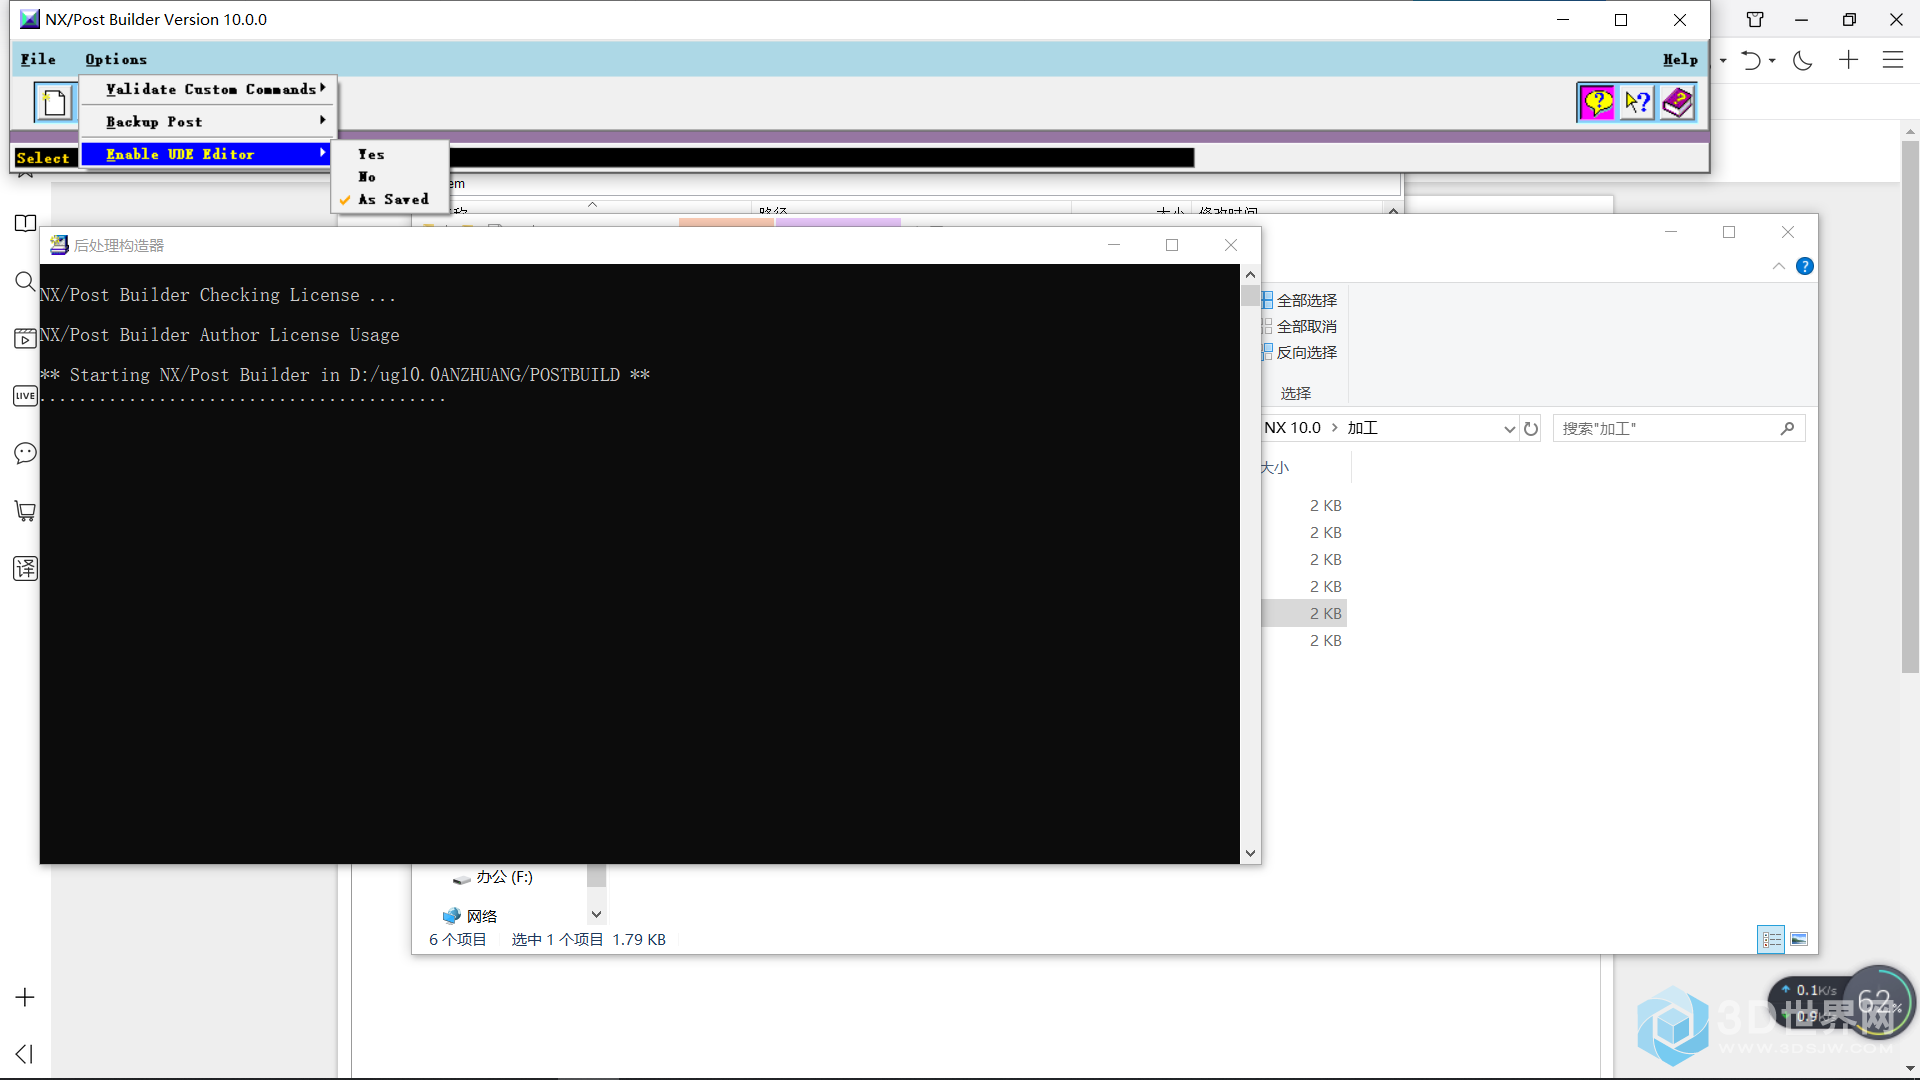Click the 大小 column header in Explorer
The width and height of the screenshot is (1920, 1080).
(1275, 467)
